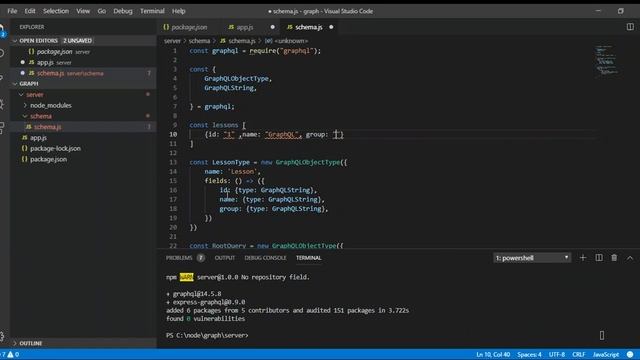Open the Edit menu
640x360 pixels.
tap(30, 11)
